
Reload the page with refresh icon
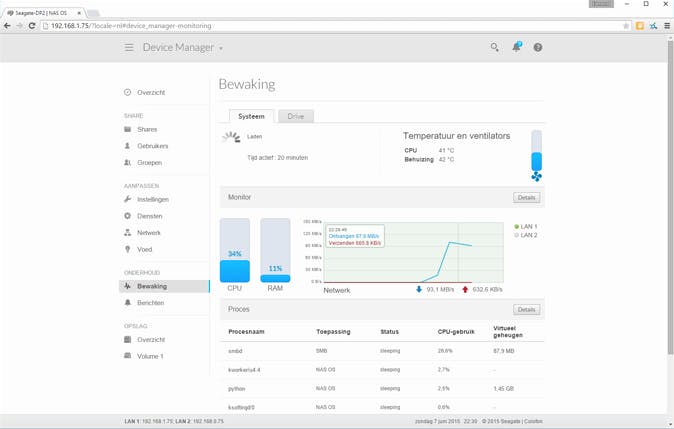point(31,26)
